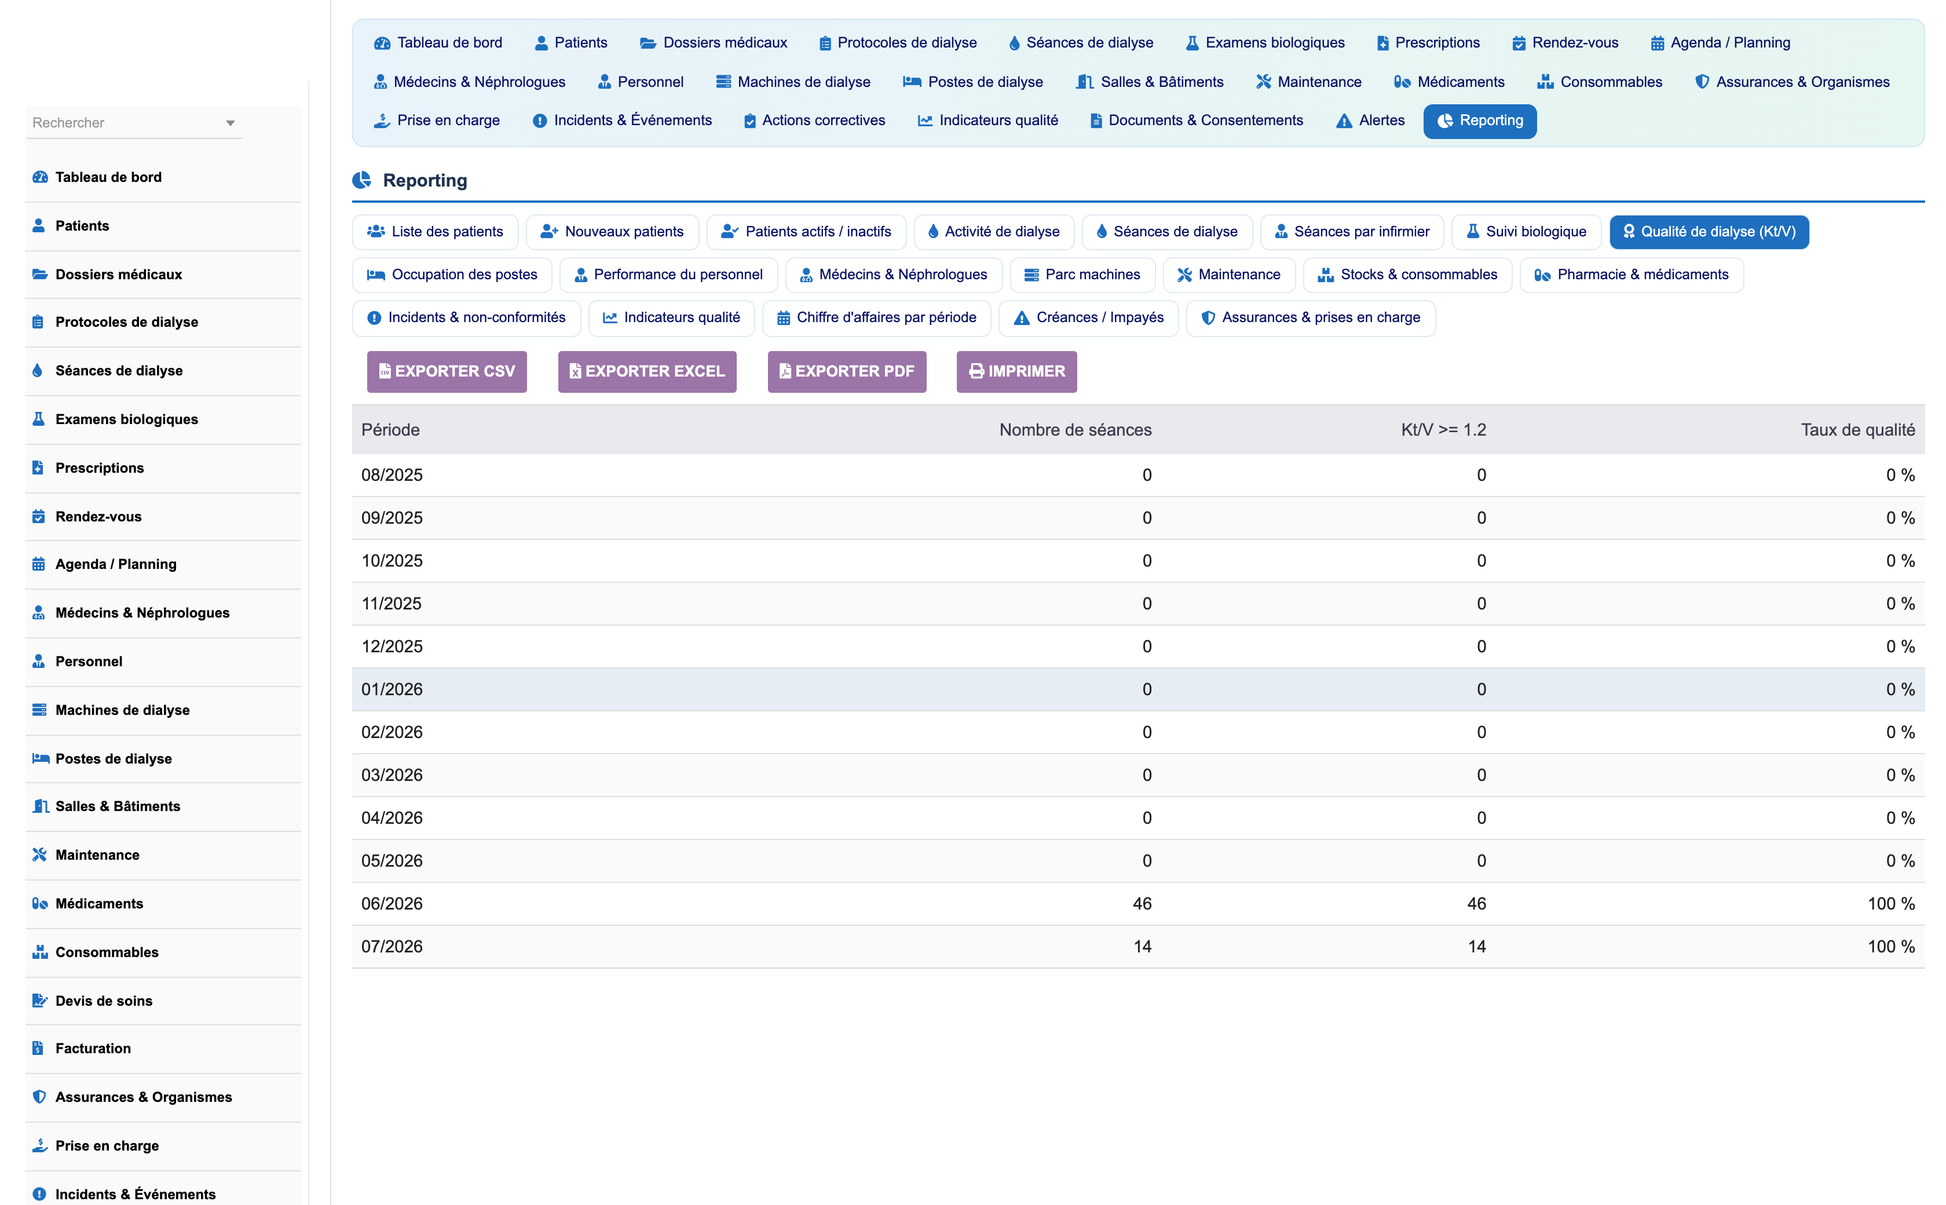Click the EXPORTER PDF button
Viewport: 1946px width, 1205px height.
pyautogui.click(x=847, y=372)
